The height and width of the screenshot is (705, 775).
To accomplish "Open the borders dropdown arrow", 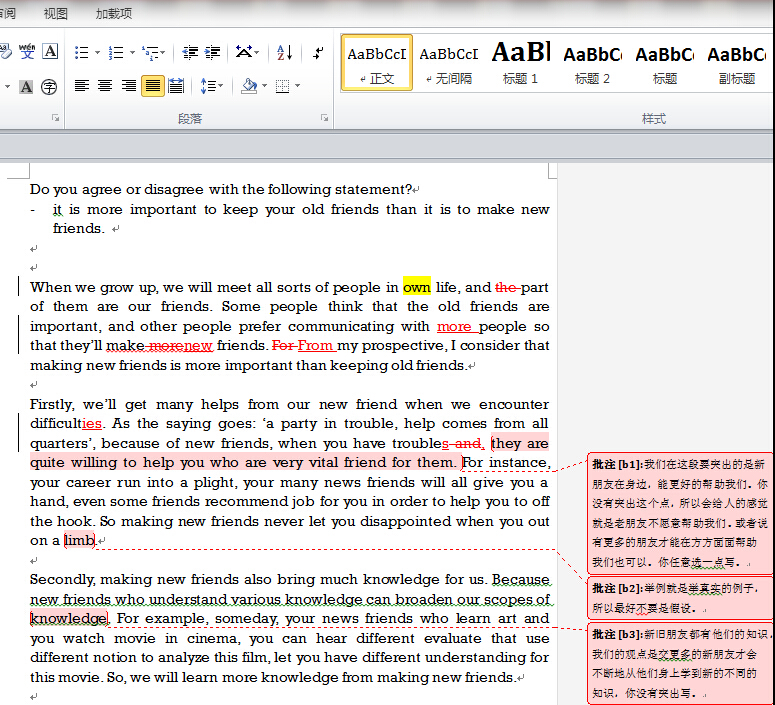I will [x=298, y=86].
